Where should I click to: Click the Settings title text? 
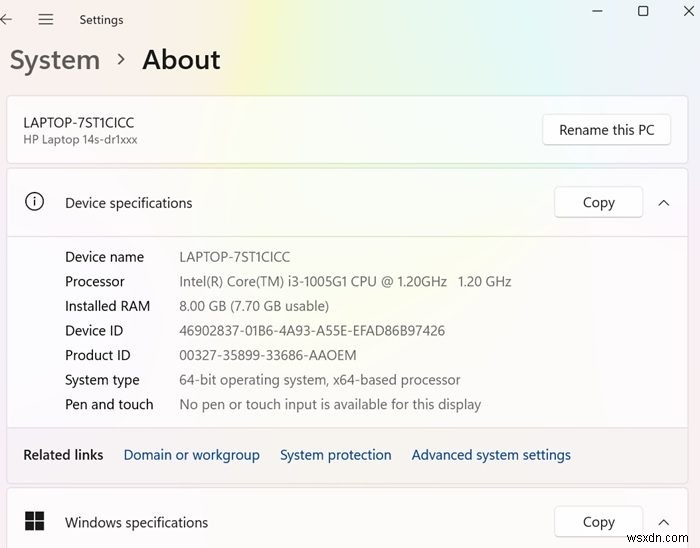tap(101, 20)
